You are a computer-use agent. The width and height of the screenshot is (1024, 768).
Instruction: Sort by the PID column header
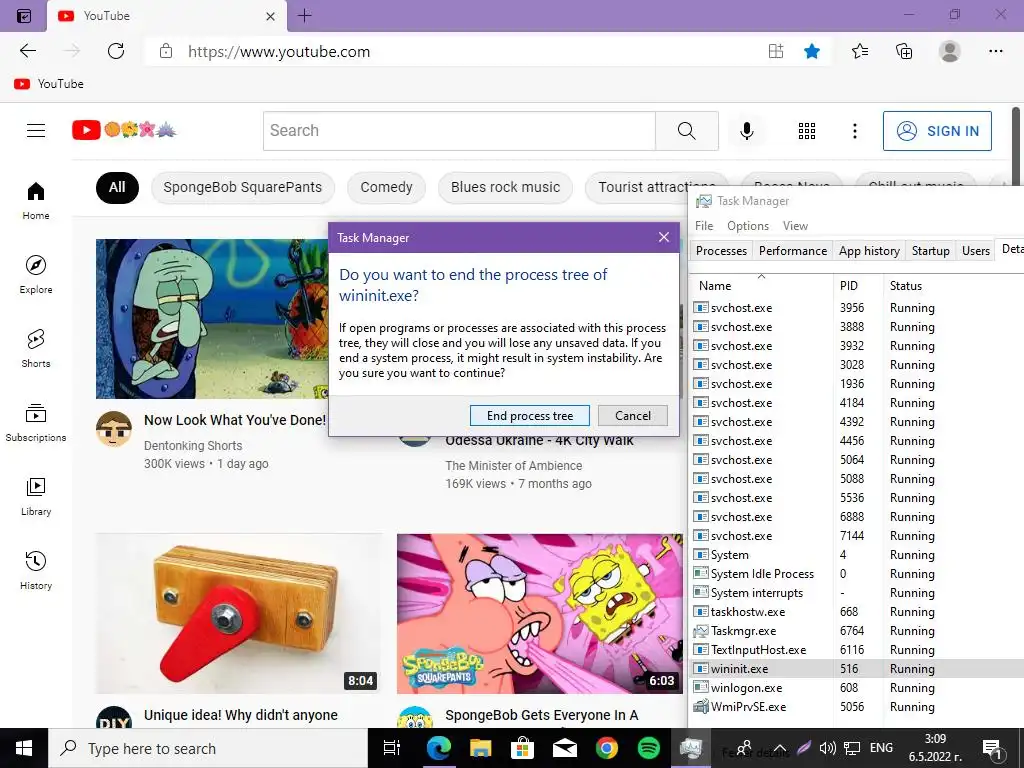click(x=857, y=286)
